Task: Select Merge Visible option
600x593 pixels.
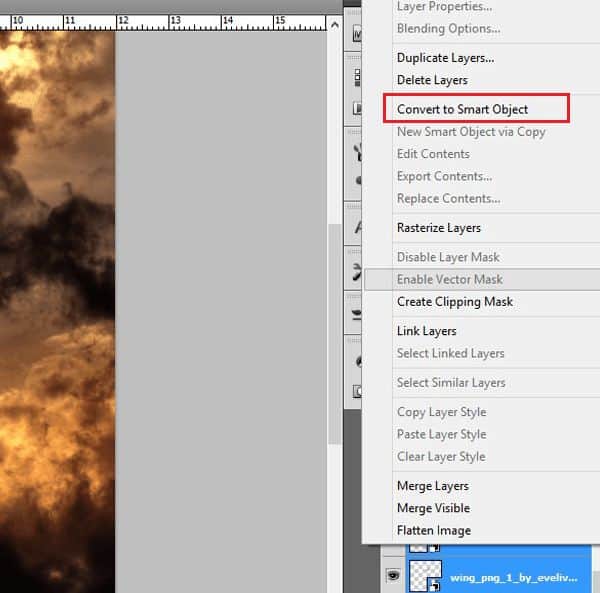Action: click(433, 508)
